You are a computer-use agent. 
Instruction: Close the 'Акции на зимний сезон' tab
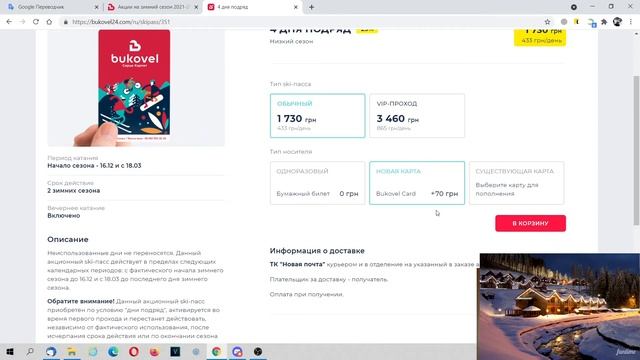196,7
